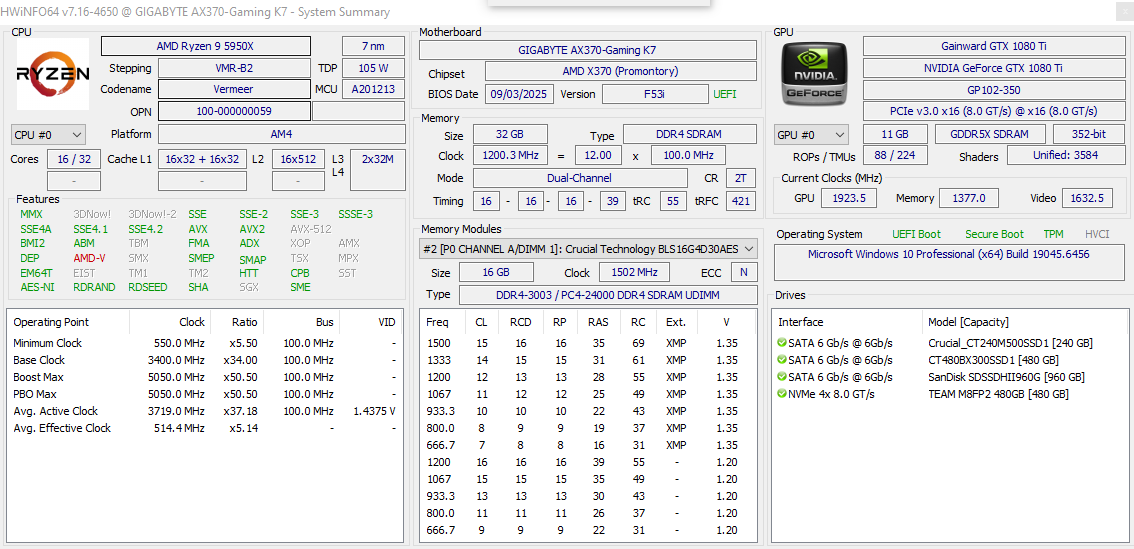Click the VMR-B2 stepping value

pyautogui.click(x=234, y=68)
